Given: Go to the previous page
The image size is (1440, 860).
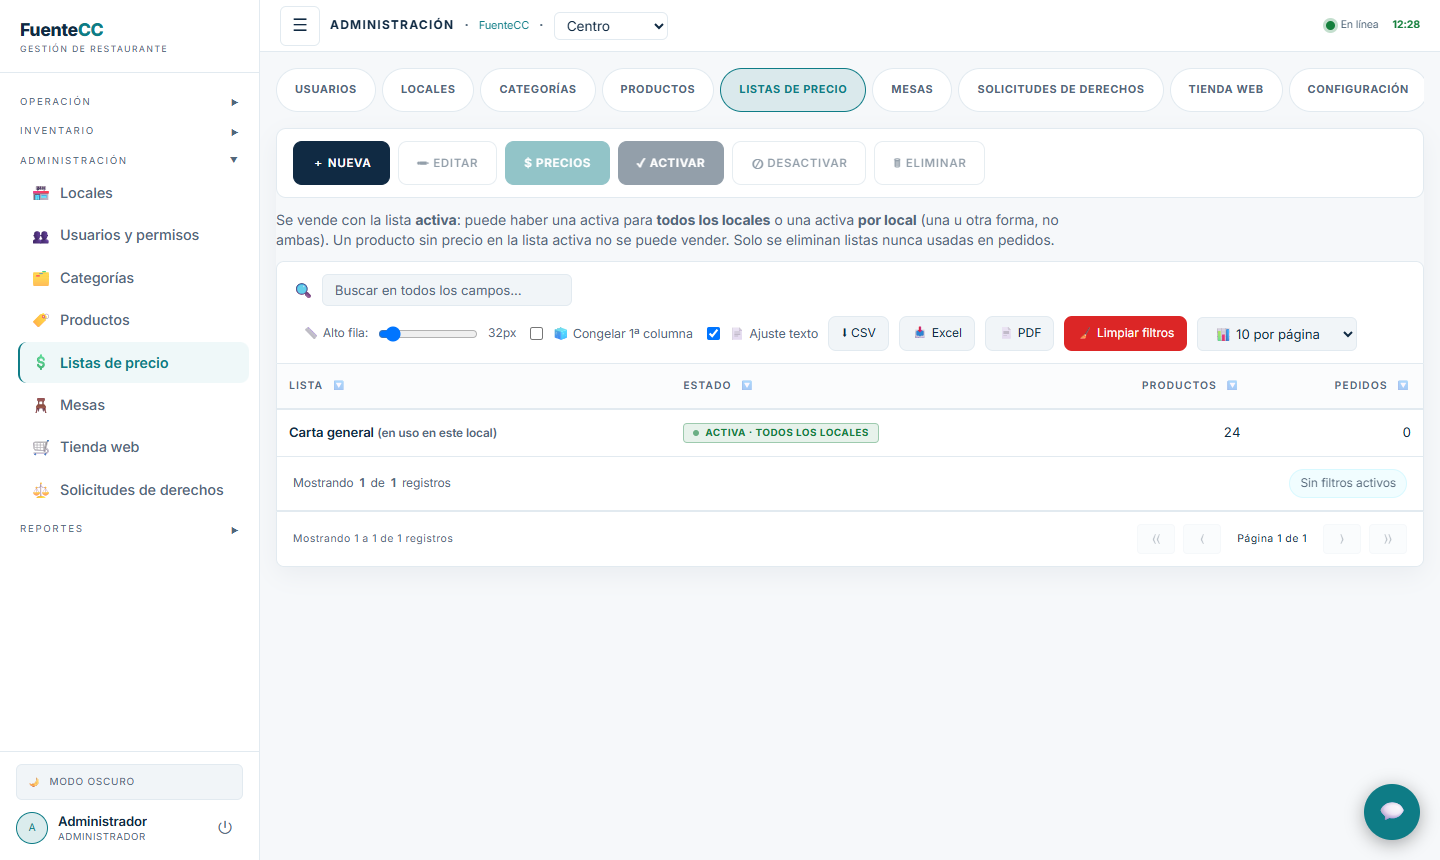Looking at the screenshot, I should [x=1202, y=539].
